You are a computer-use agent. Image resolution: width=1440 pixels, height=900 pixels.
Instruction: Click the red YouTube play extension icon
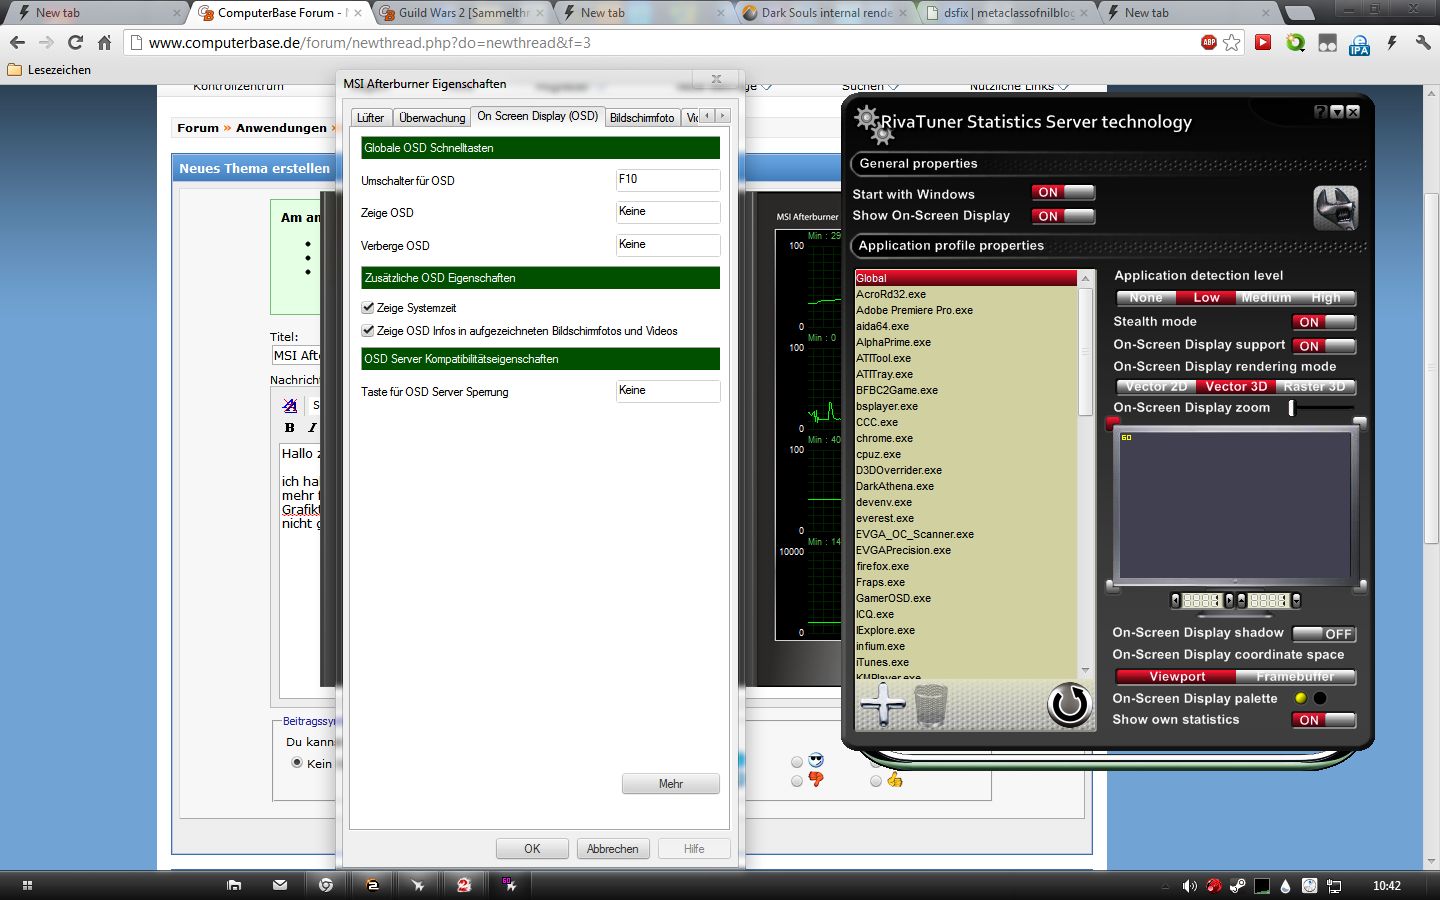coord(1264,42)
